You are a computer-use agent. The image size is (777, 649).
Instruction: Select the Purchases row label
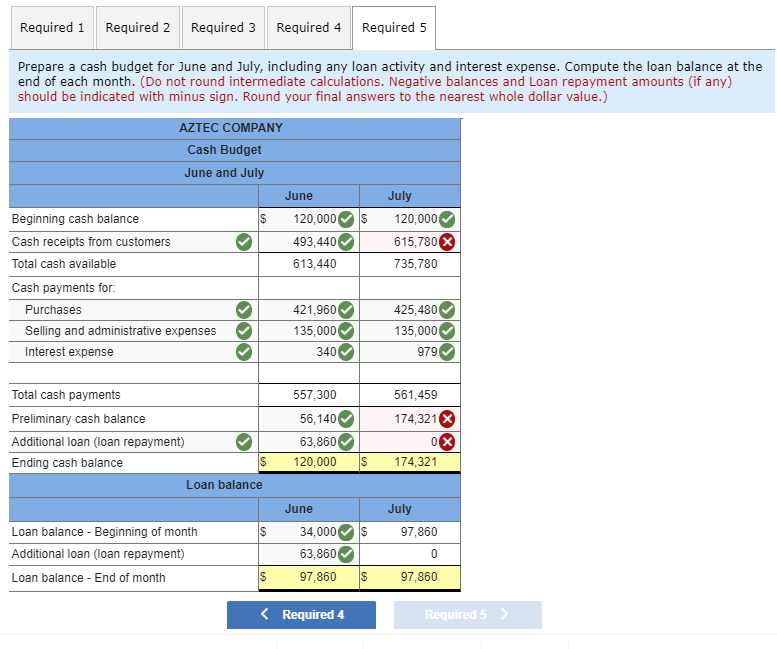point(54,310)
